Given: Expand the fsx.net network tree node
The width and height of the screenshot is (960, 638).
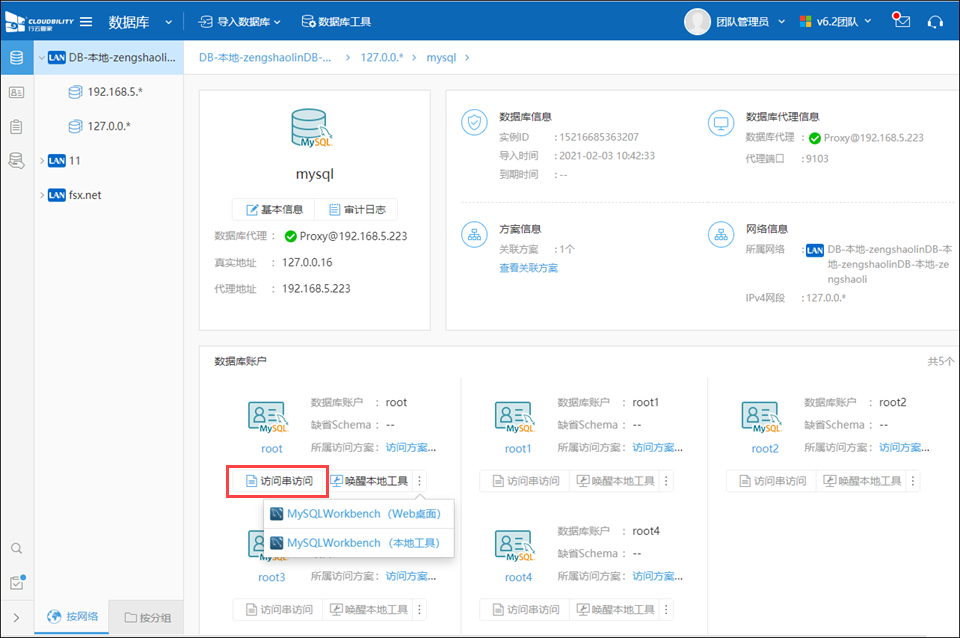Looking at the screenshot, I should (x=41, y=195).
